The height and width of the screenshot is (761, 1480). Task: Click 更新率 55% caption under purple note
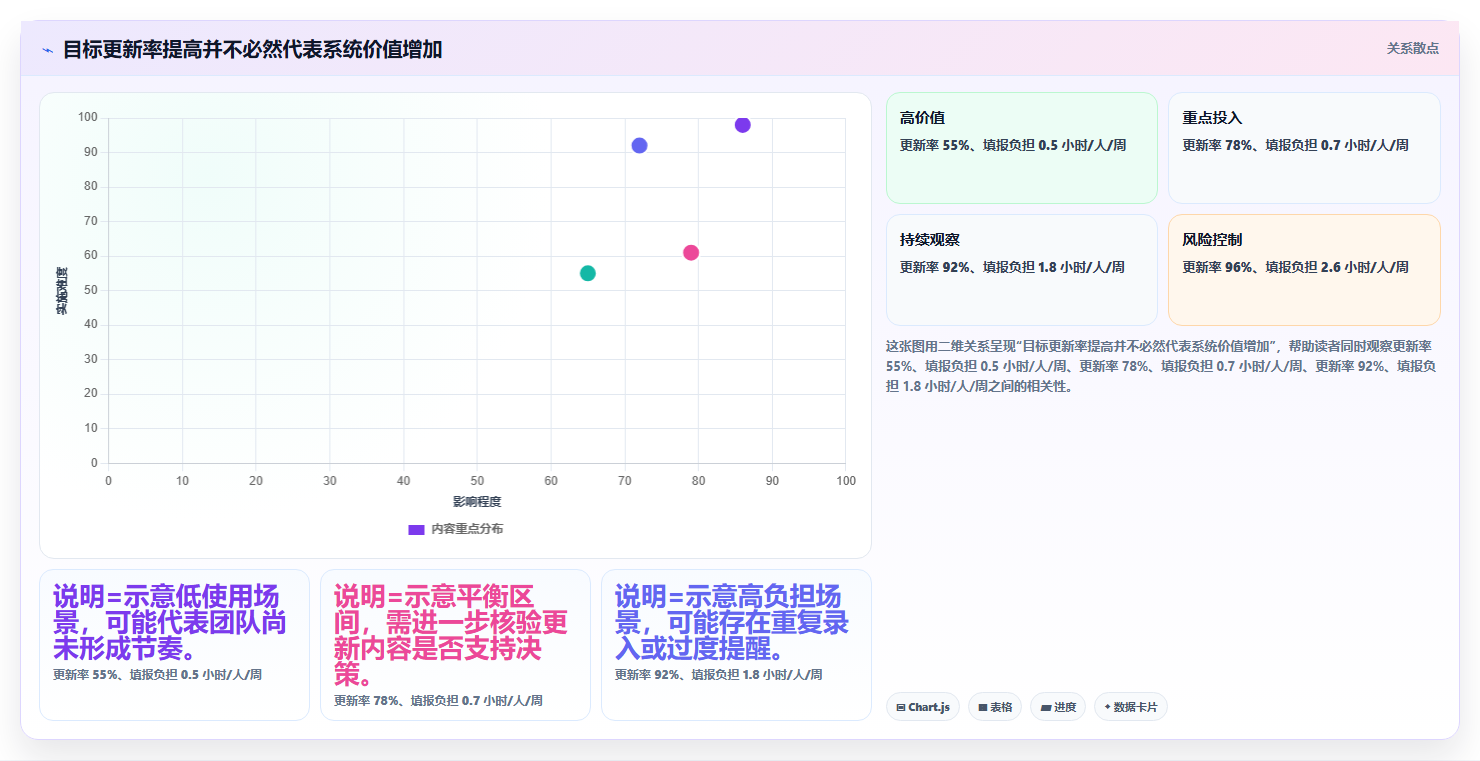[158, 675]
